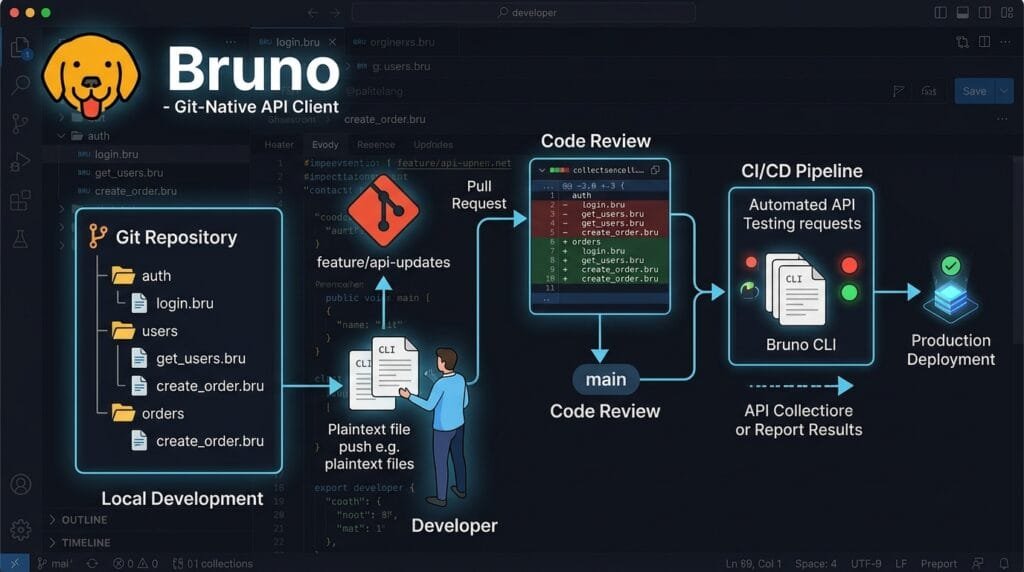Close the login.bru tab
1024x572 pixels.
(x=332, y=42)
